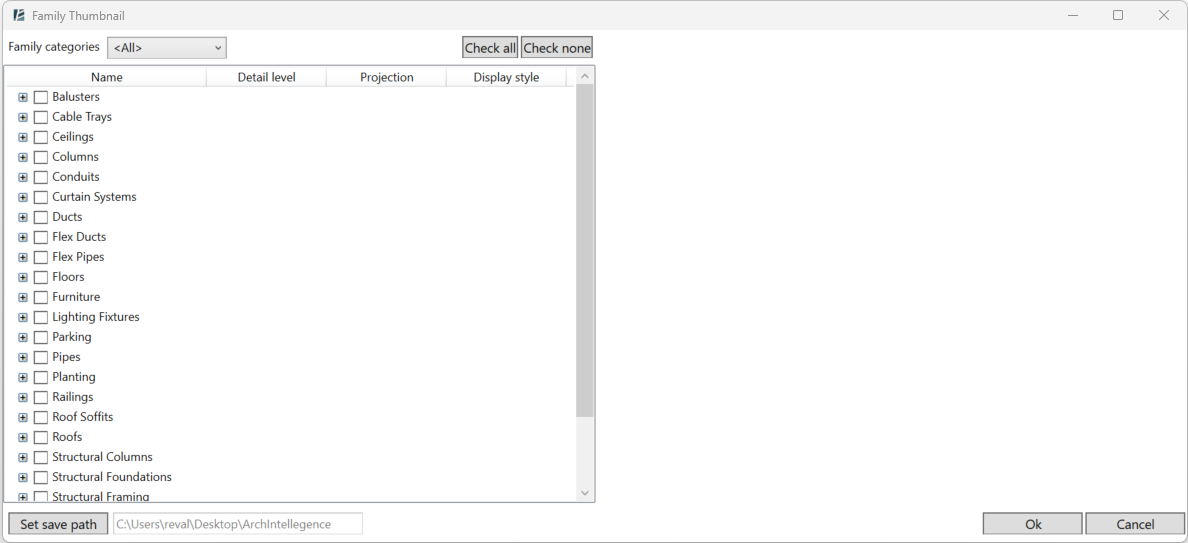Check the Flex Pipes checkbox
This screenshot has width=1188, height=543.
click(x=41, y=257)
